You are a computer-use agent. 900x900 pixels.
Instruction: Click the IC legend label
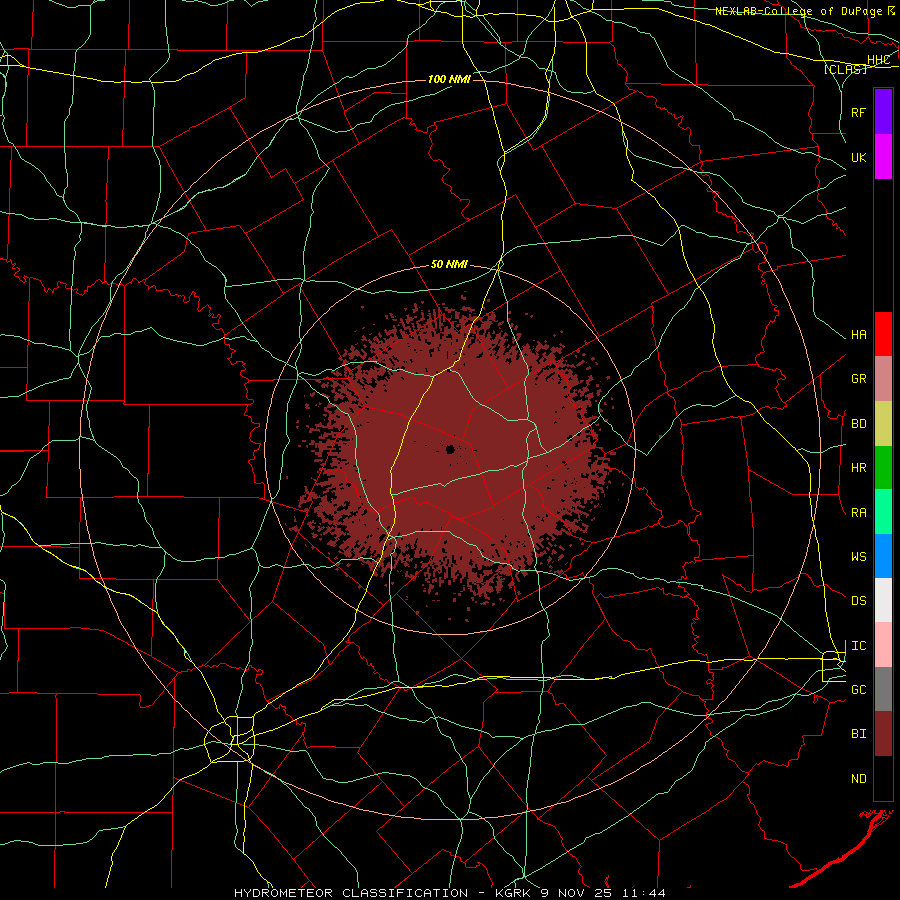click(x=859, y=646)
